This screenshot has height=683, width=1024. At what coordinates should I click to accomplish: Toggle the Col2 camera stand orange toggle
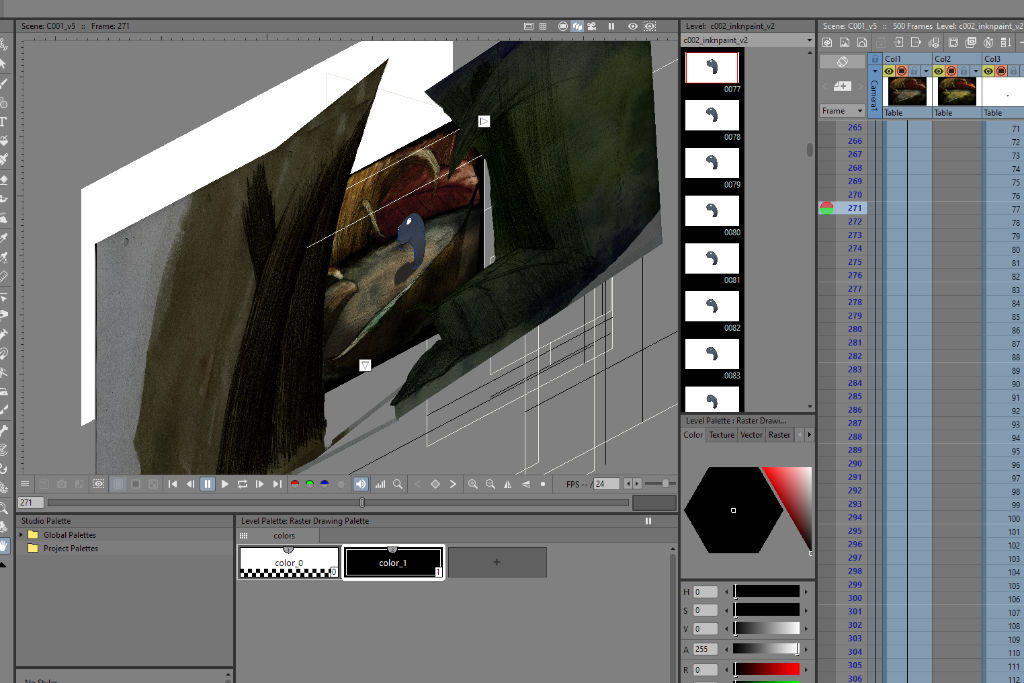pos(952,71)
